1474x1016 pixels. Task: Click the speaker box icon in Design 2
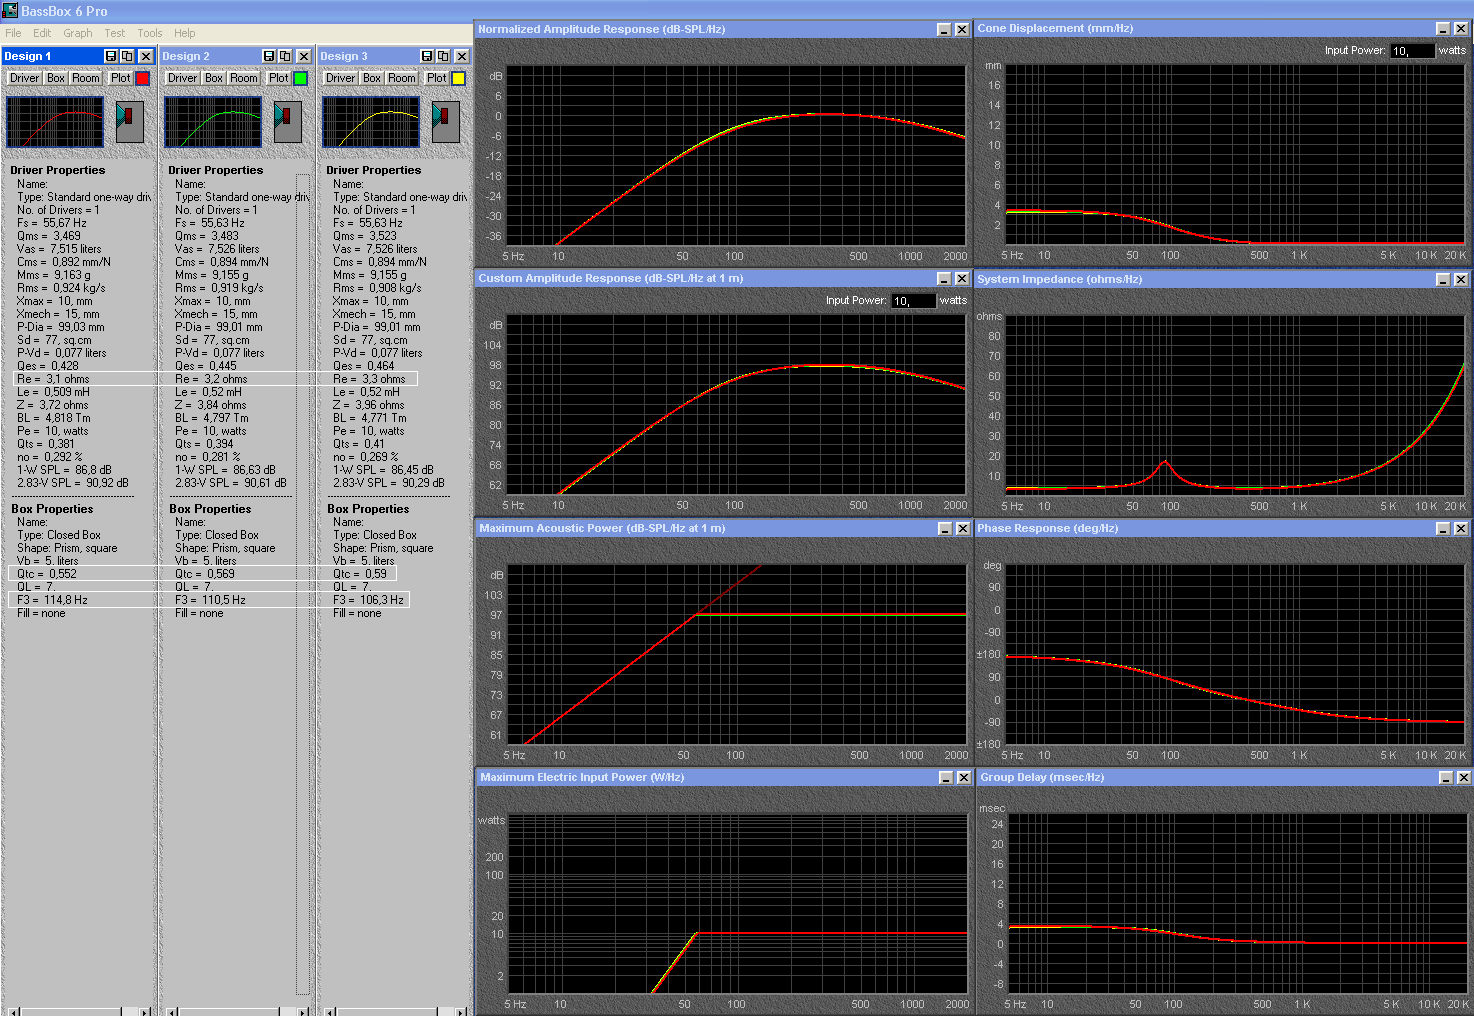288,121
